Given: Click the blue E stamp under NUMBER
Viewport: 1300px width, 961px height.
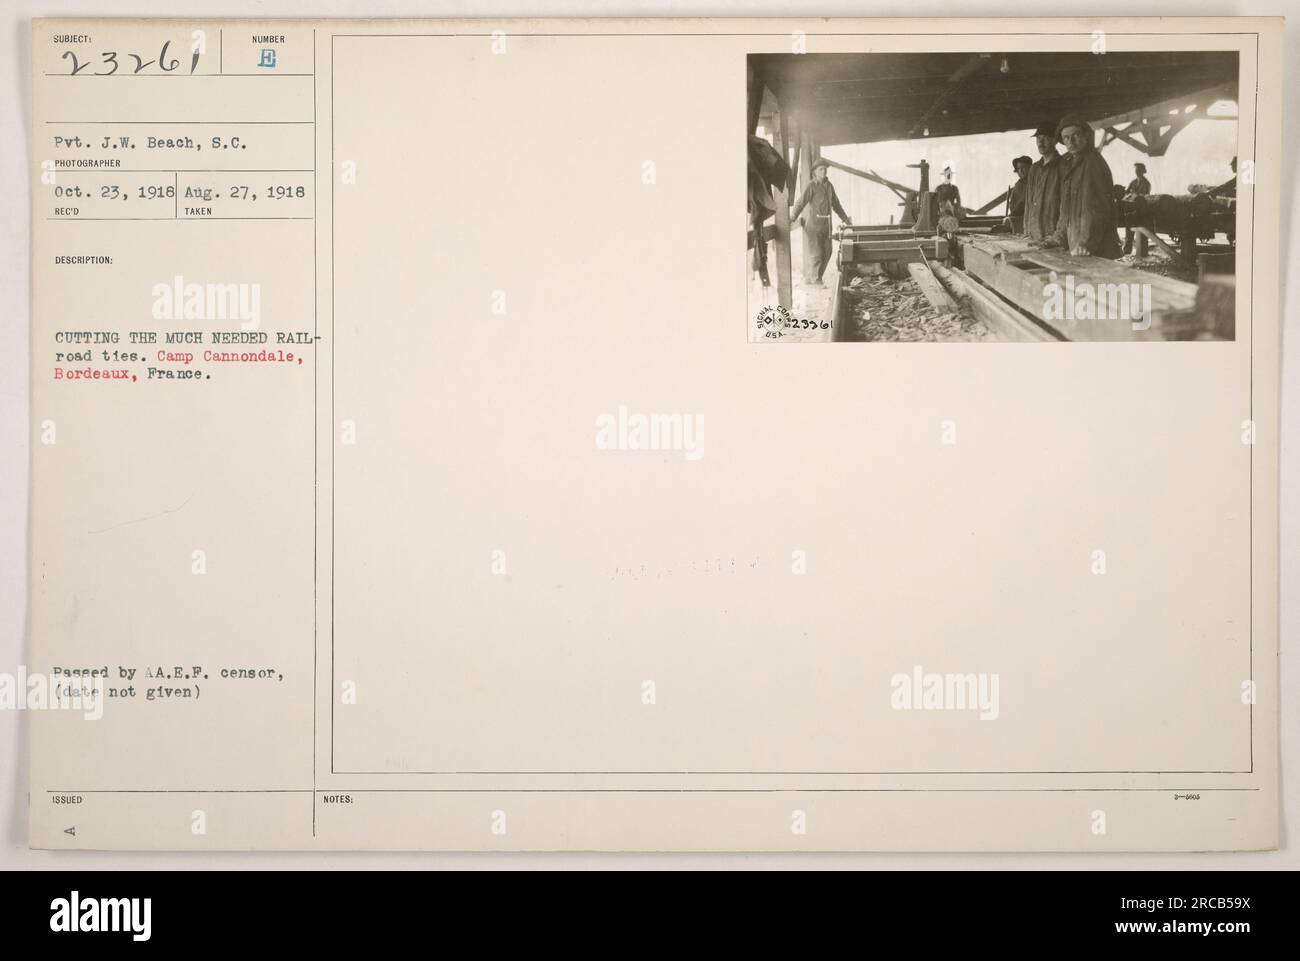Looking at the screenshot, I should click(268, 60).
